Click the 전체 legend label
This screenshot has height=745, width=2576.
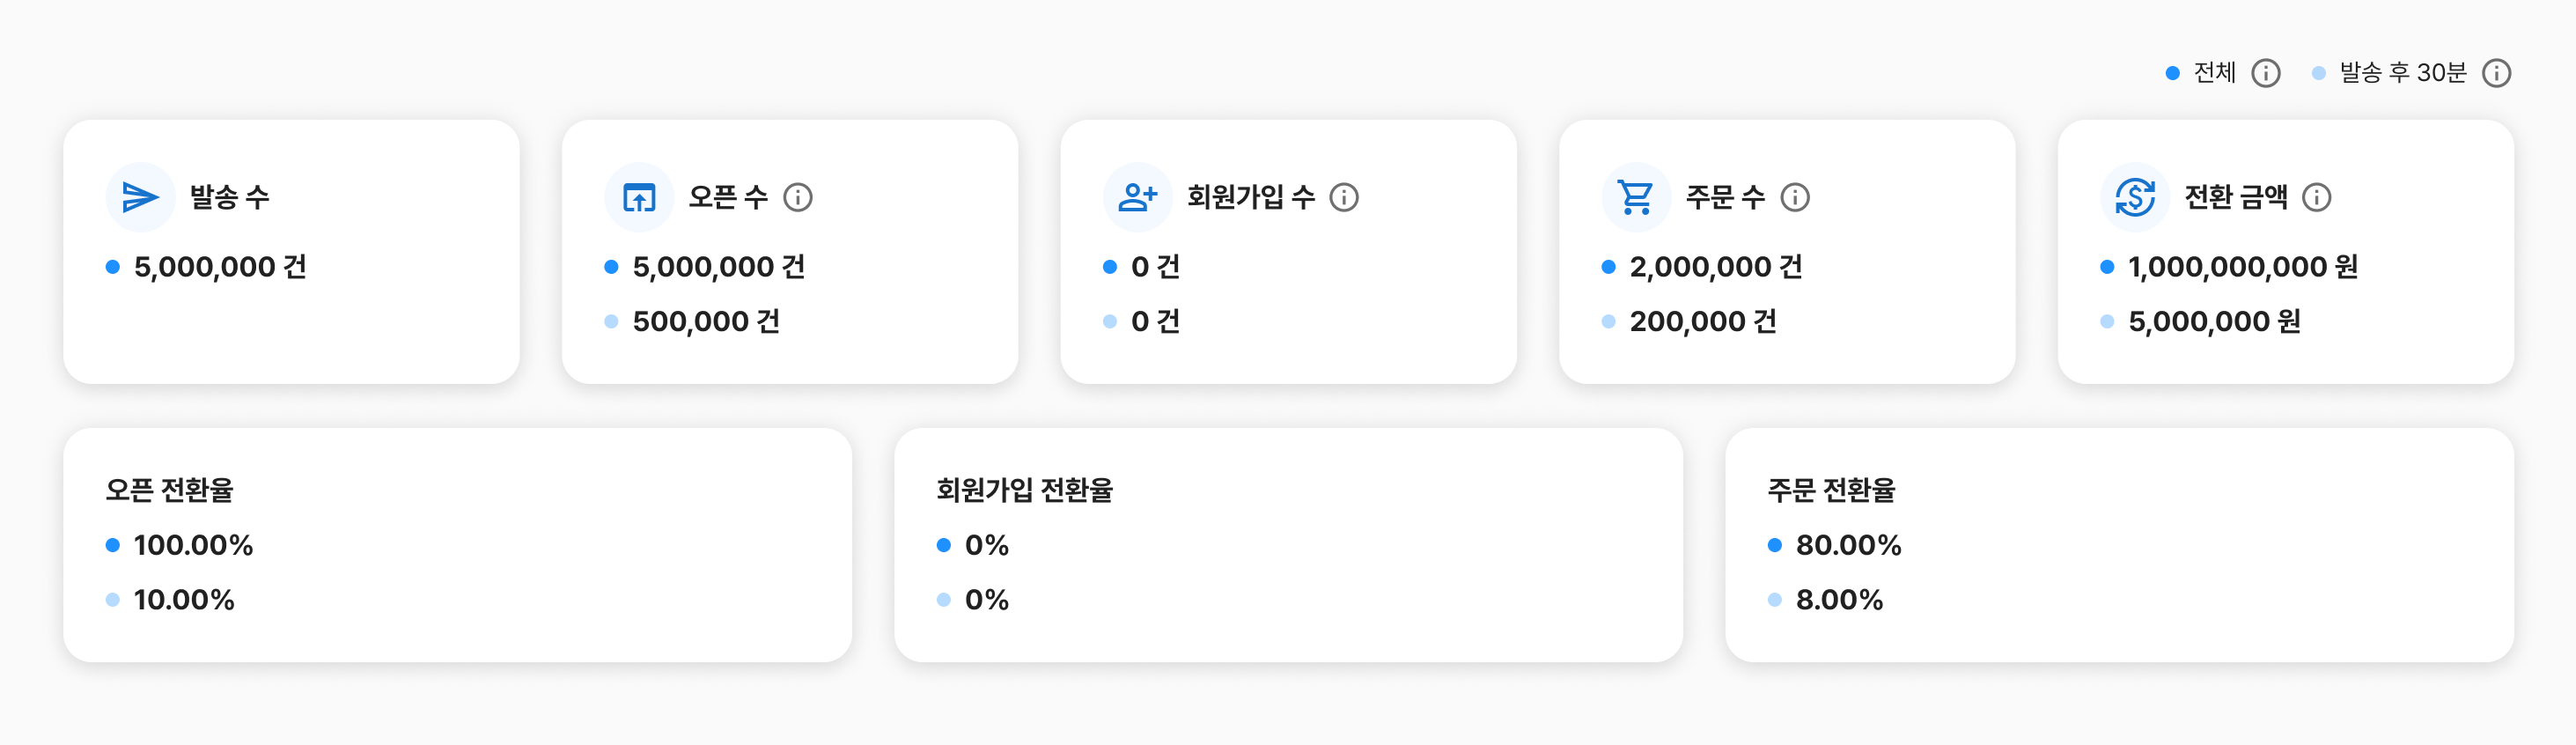point(2214,73)
